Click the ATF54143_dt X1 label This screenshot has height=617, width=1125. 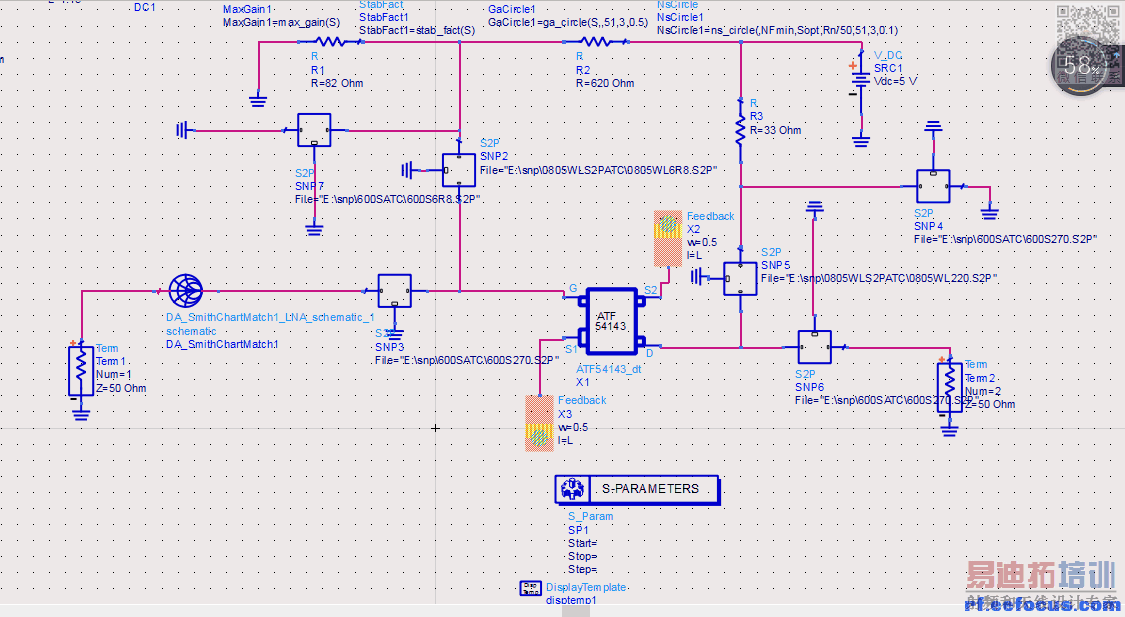608,375
